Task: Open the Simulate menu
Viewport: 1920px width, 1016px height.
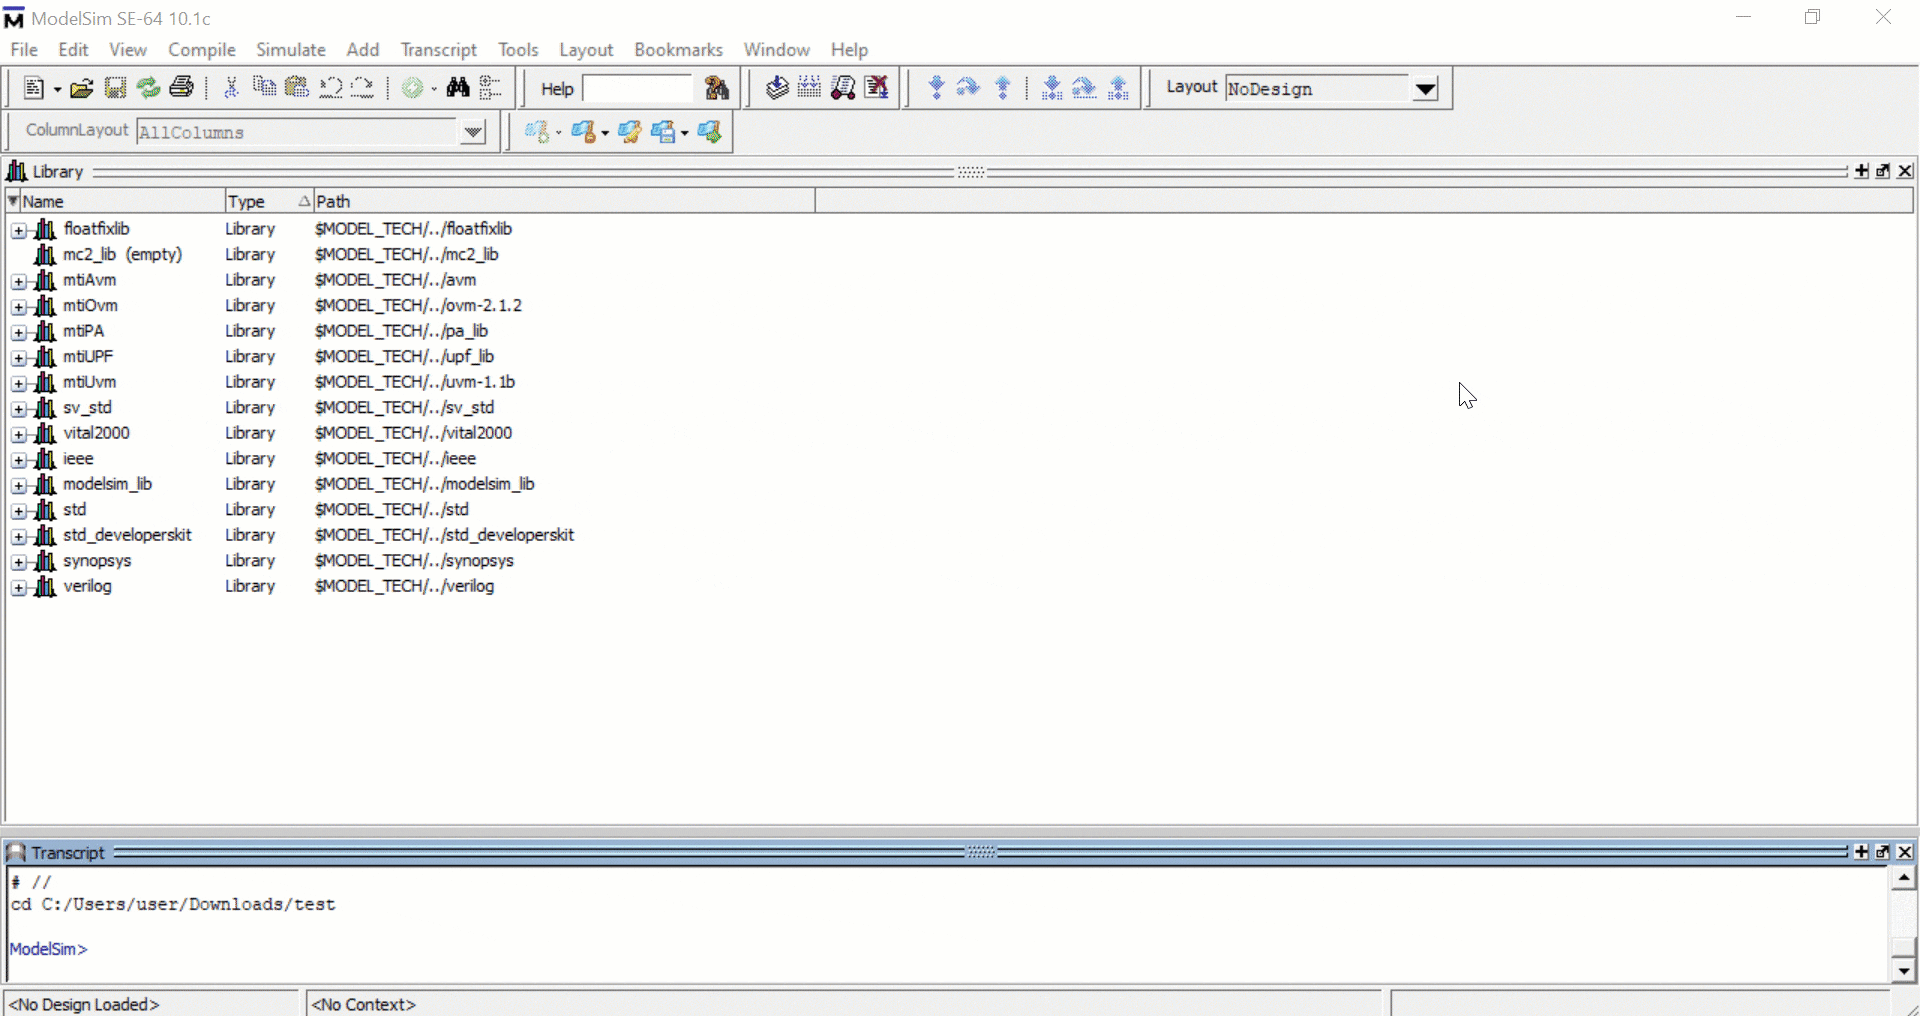Action: point(291,50)
